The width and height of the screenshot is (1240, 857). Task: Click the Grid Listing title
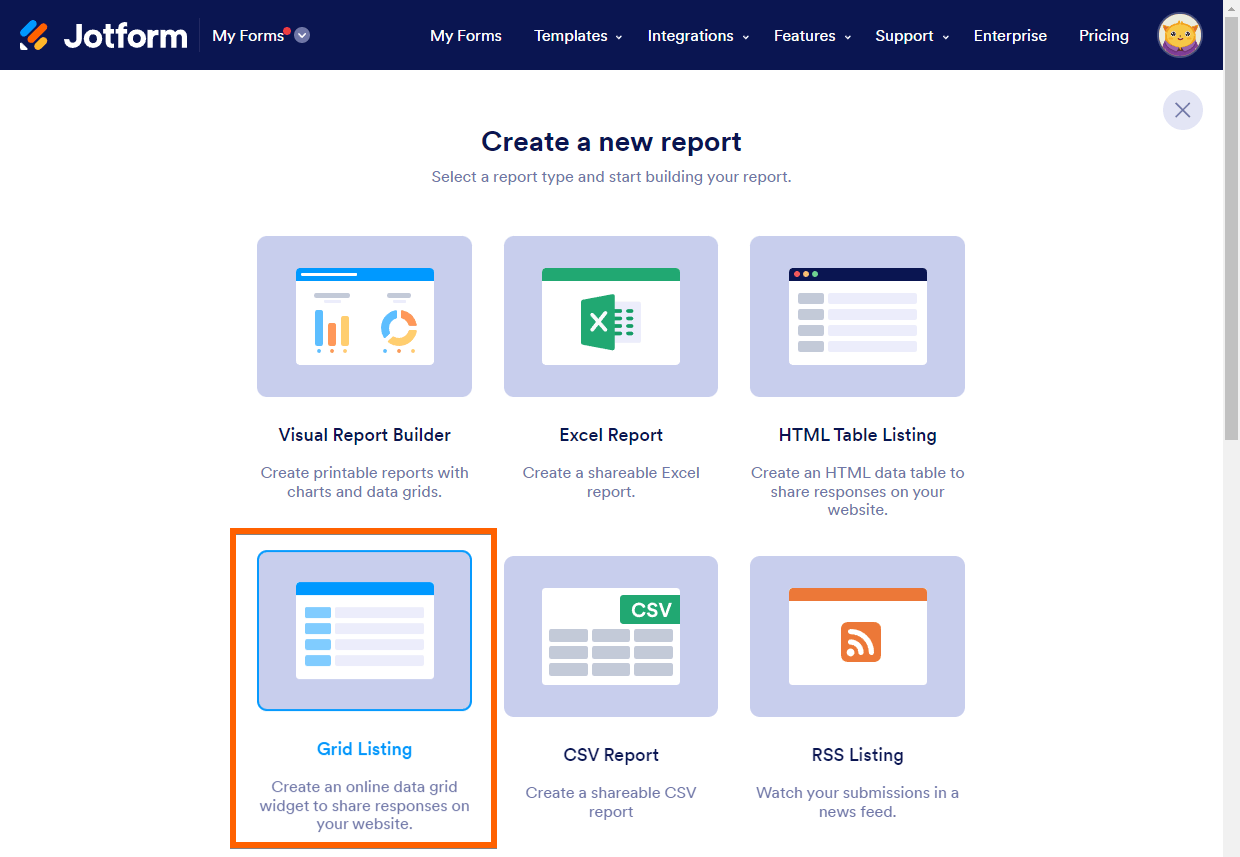point(364,749)
